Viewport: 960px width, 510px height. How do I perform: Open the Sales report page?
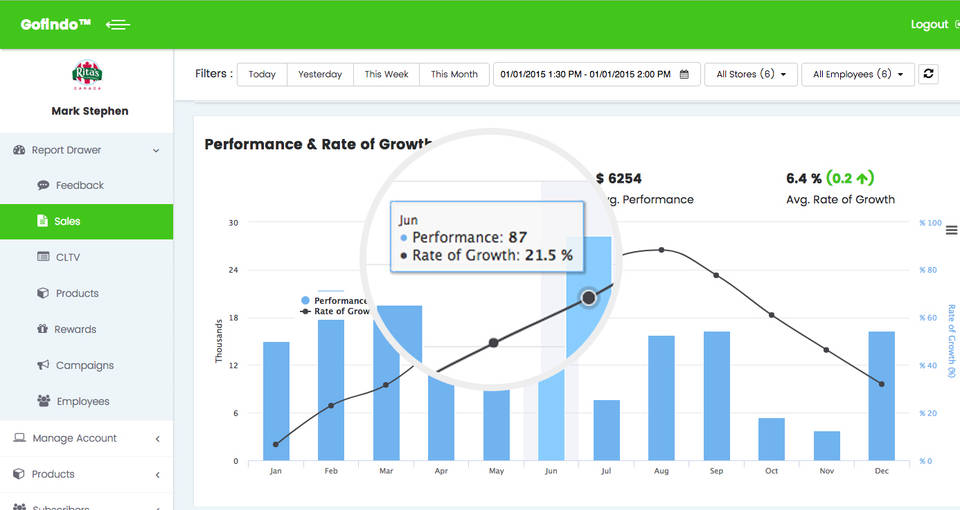(67, 221)
